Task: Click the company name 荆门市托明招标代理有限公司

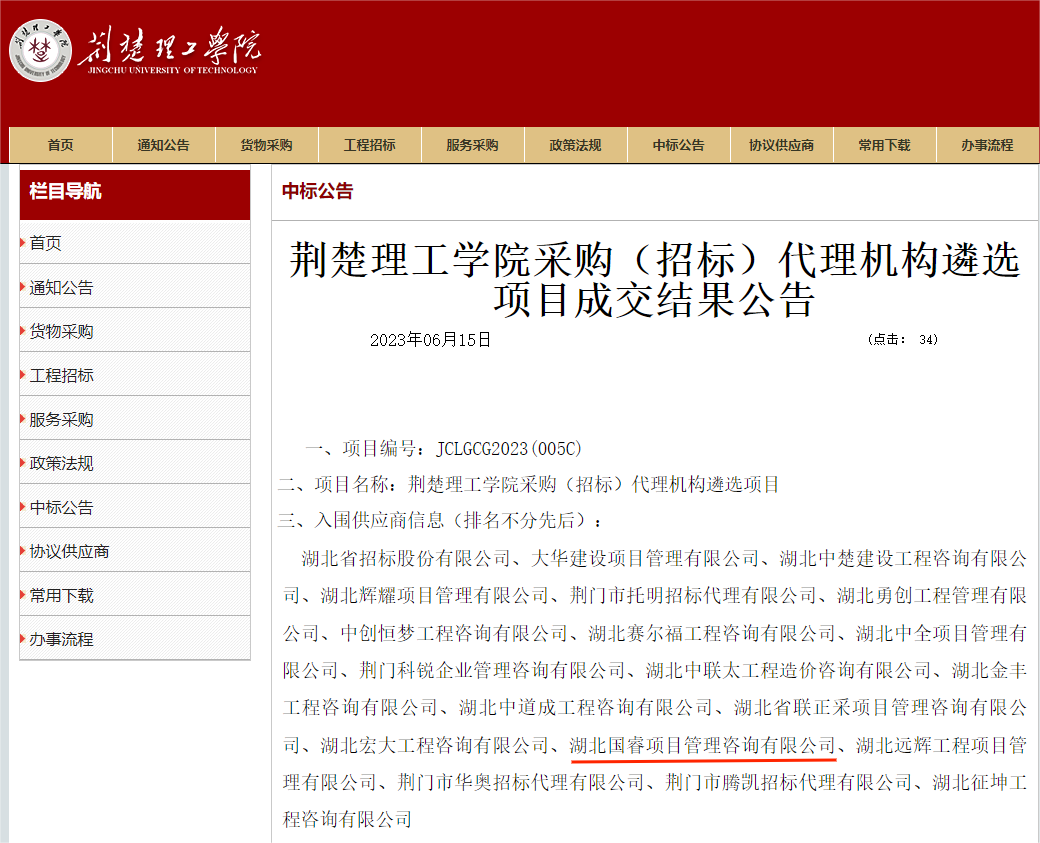Action: point(693,596)
